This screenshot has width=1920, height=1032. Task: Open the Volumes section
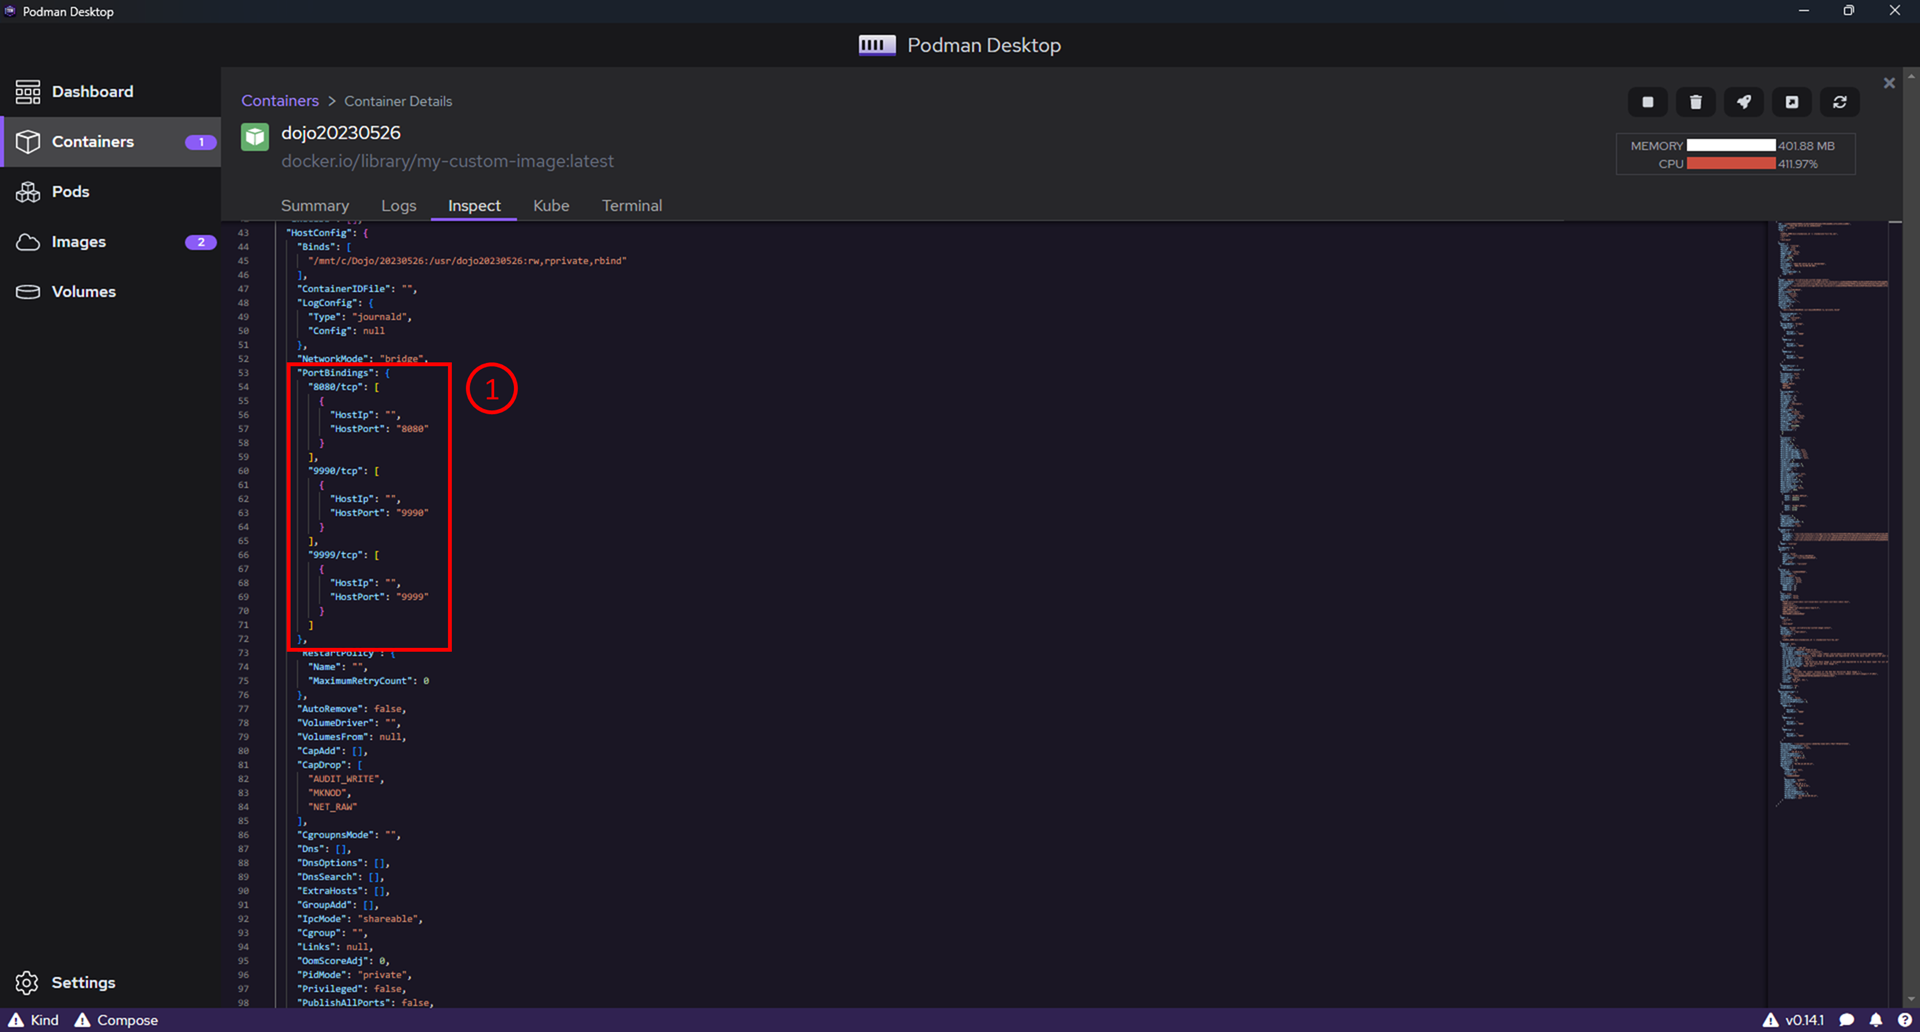tap(110, 292)
